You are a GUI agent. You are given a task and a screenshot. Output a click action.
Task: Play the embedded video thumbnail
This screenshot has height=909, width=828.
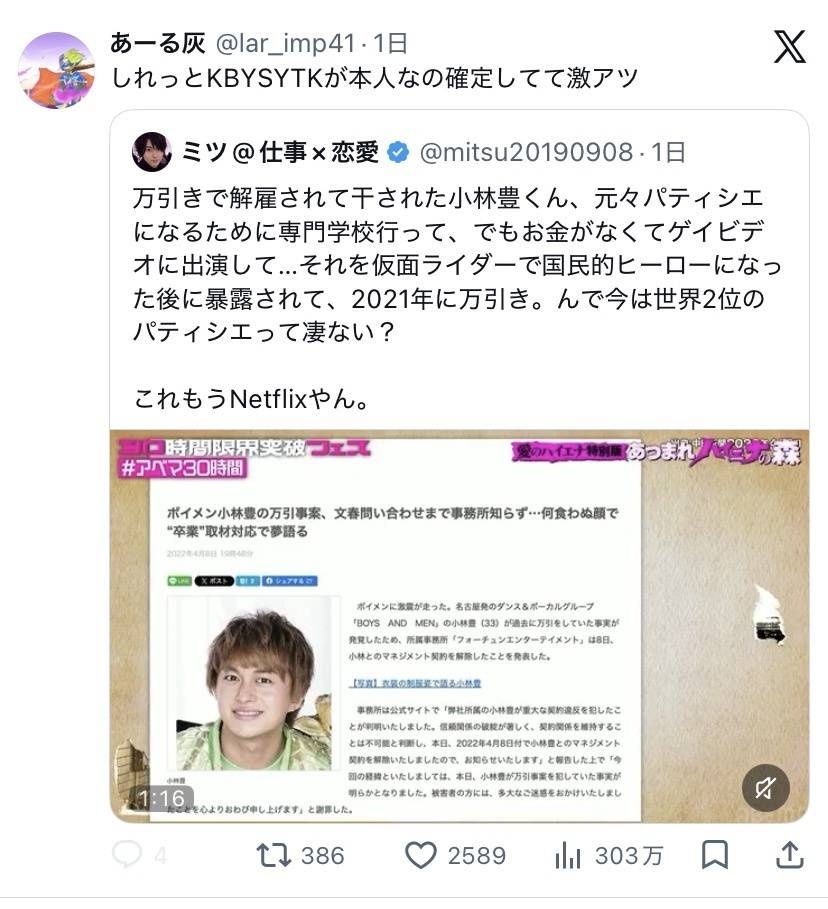coord(459,626)
